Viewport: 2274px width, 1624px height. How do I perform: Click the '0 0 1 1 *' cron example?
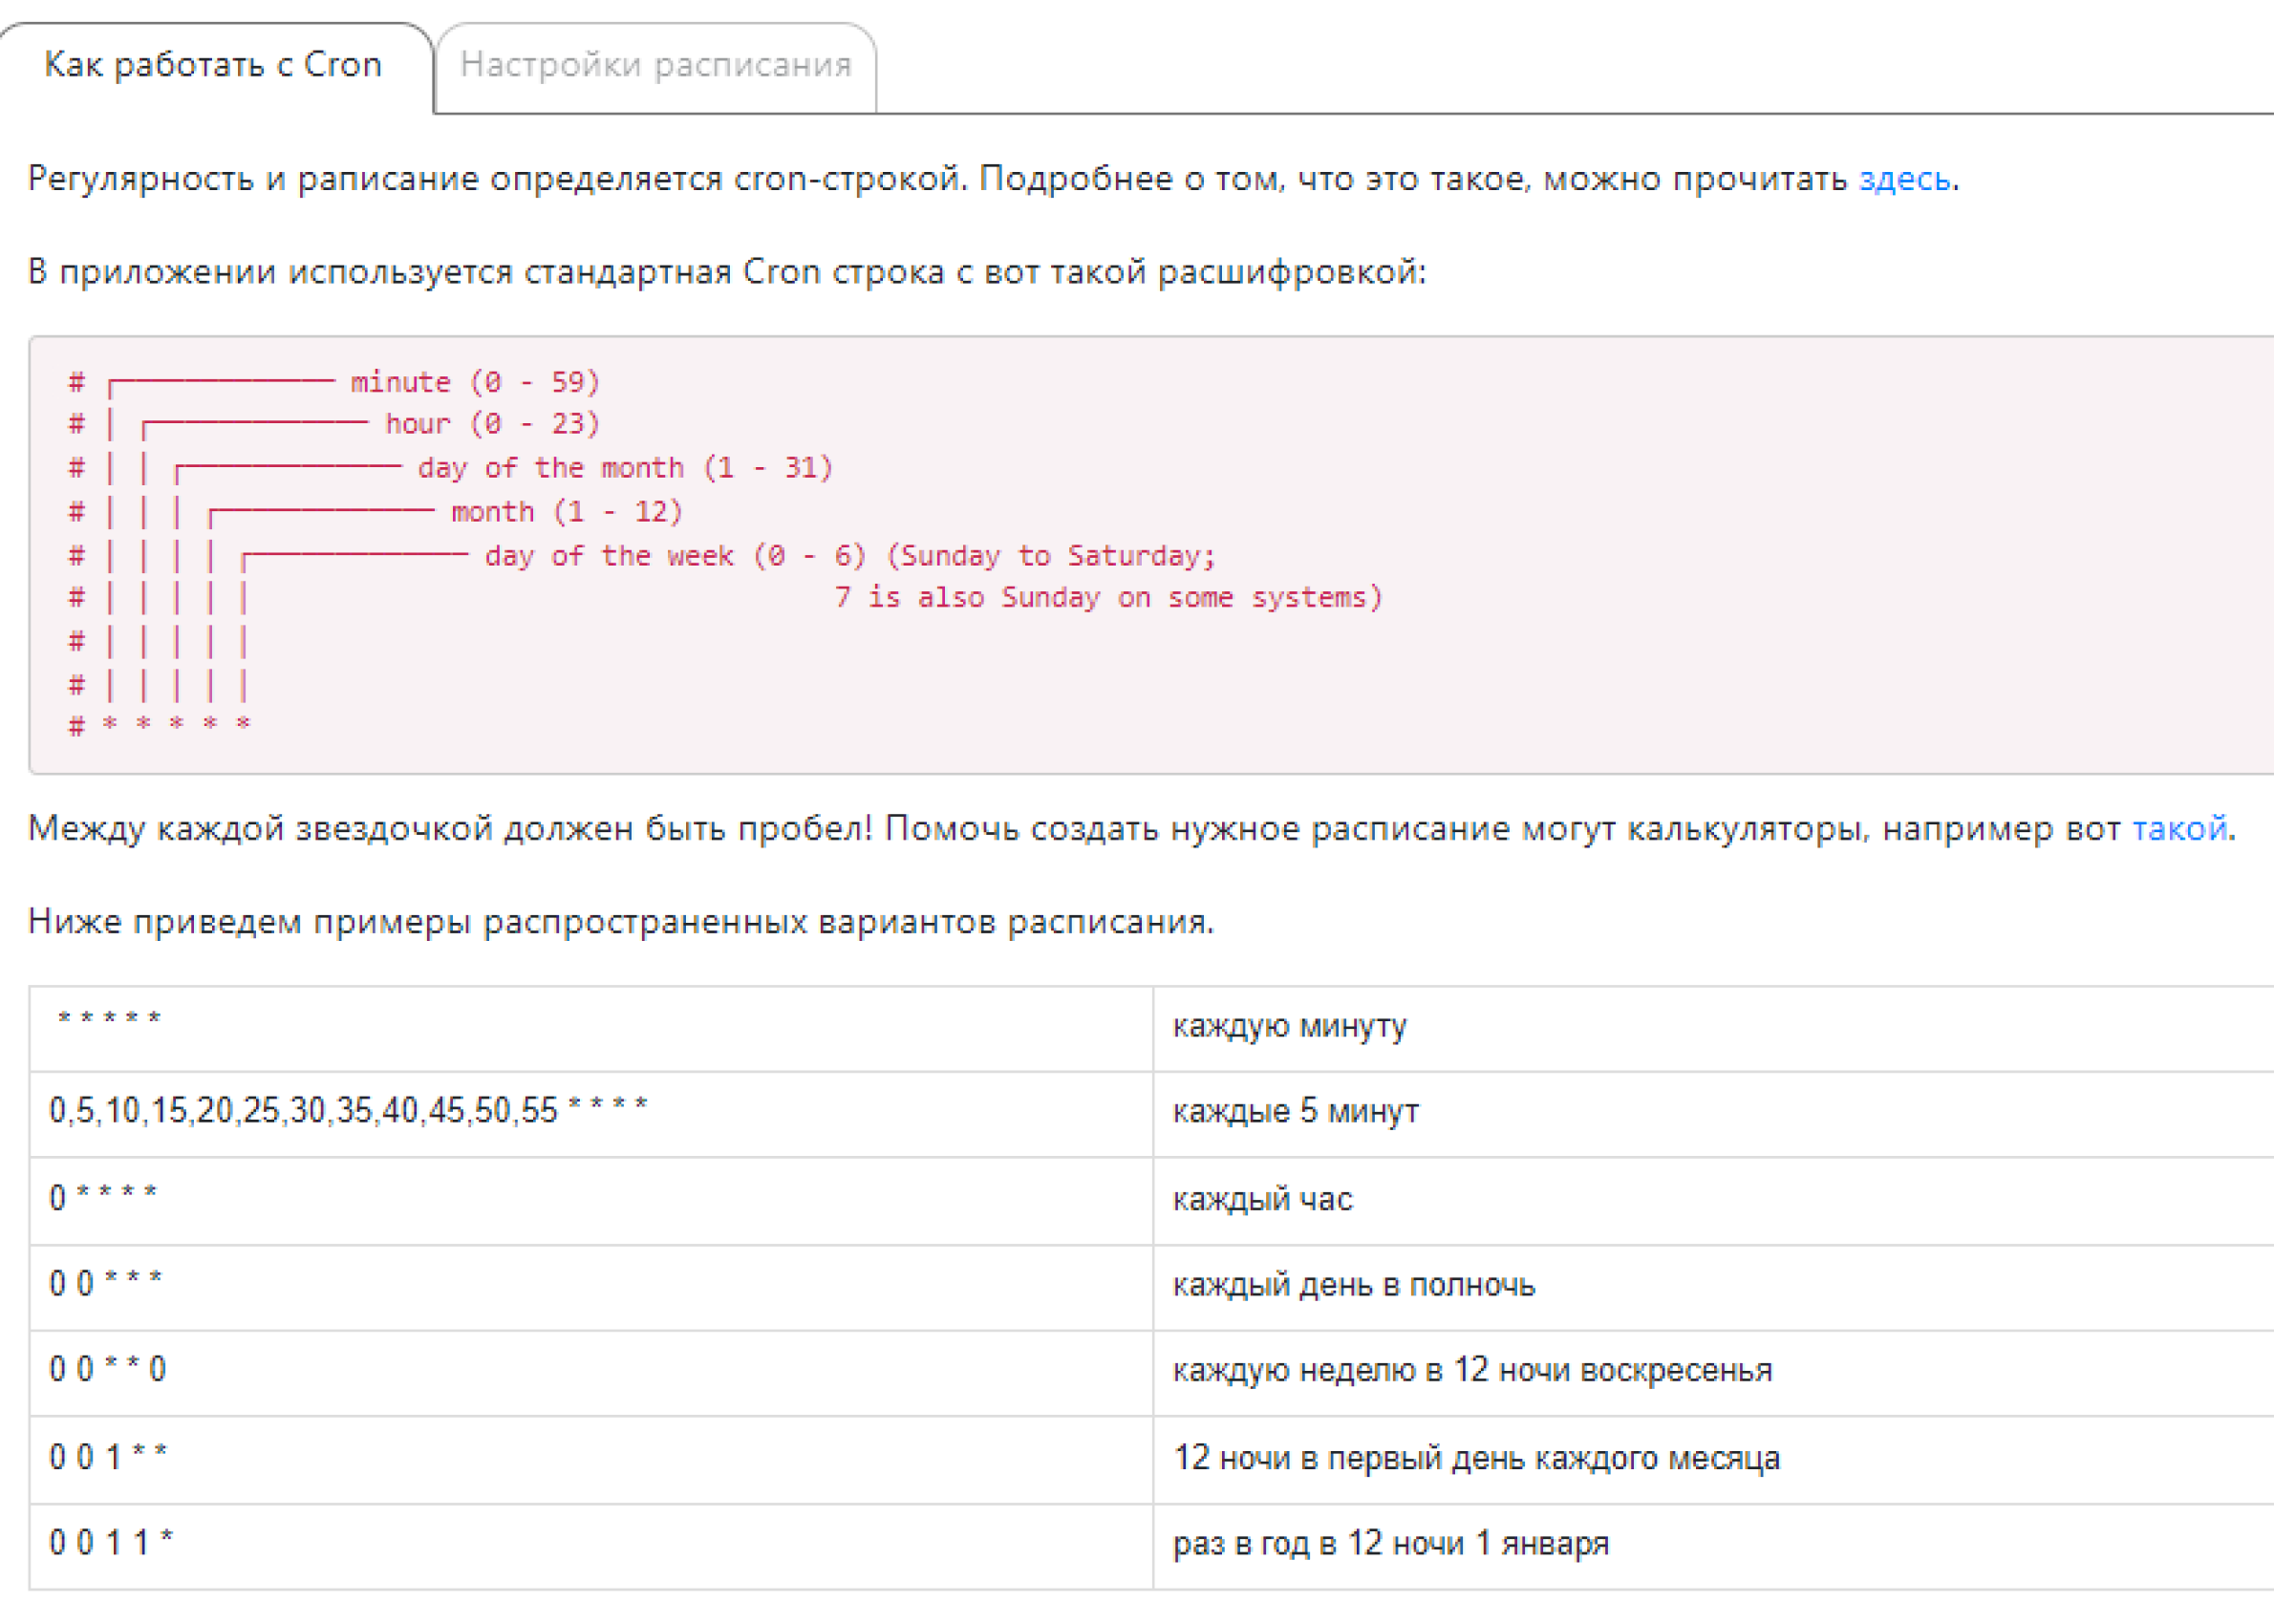111,1543
